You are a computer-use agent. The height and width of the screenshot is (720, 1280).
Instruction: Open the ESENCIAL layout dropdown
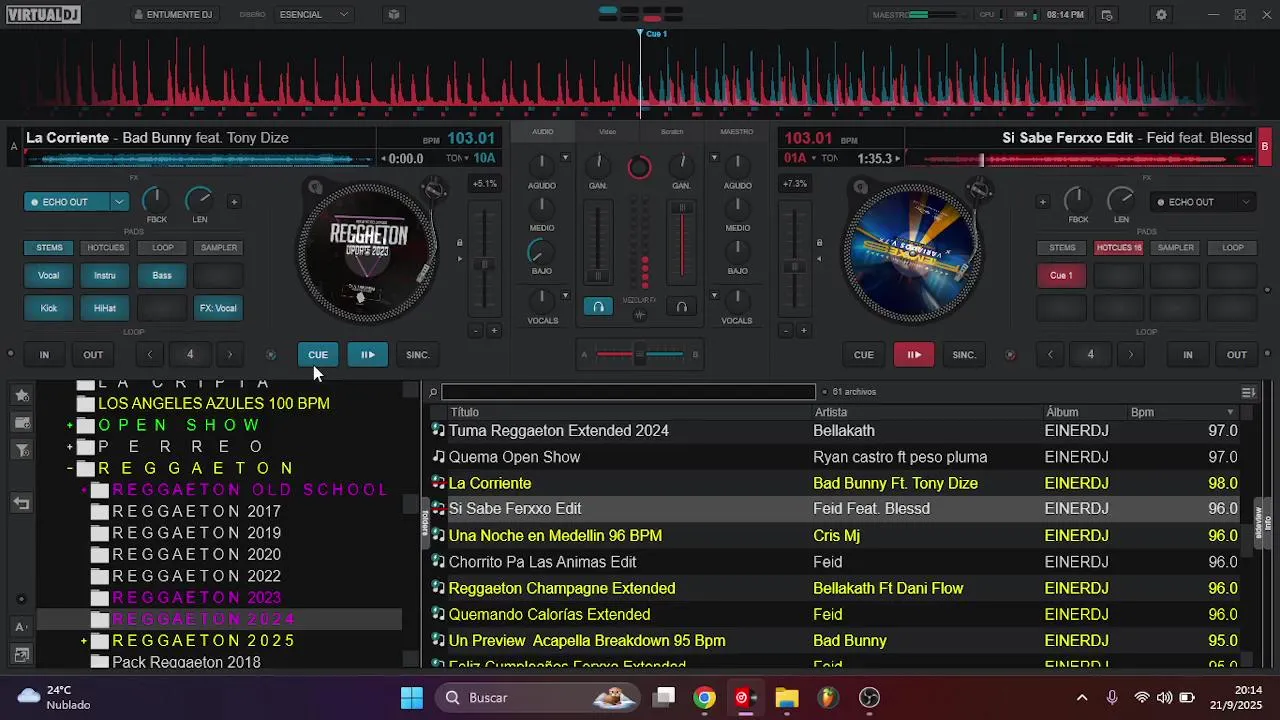pyautogui.click(x=314, y=15)
